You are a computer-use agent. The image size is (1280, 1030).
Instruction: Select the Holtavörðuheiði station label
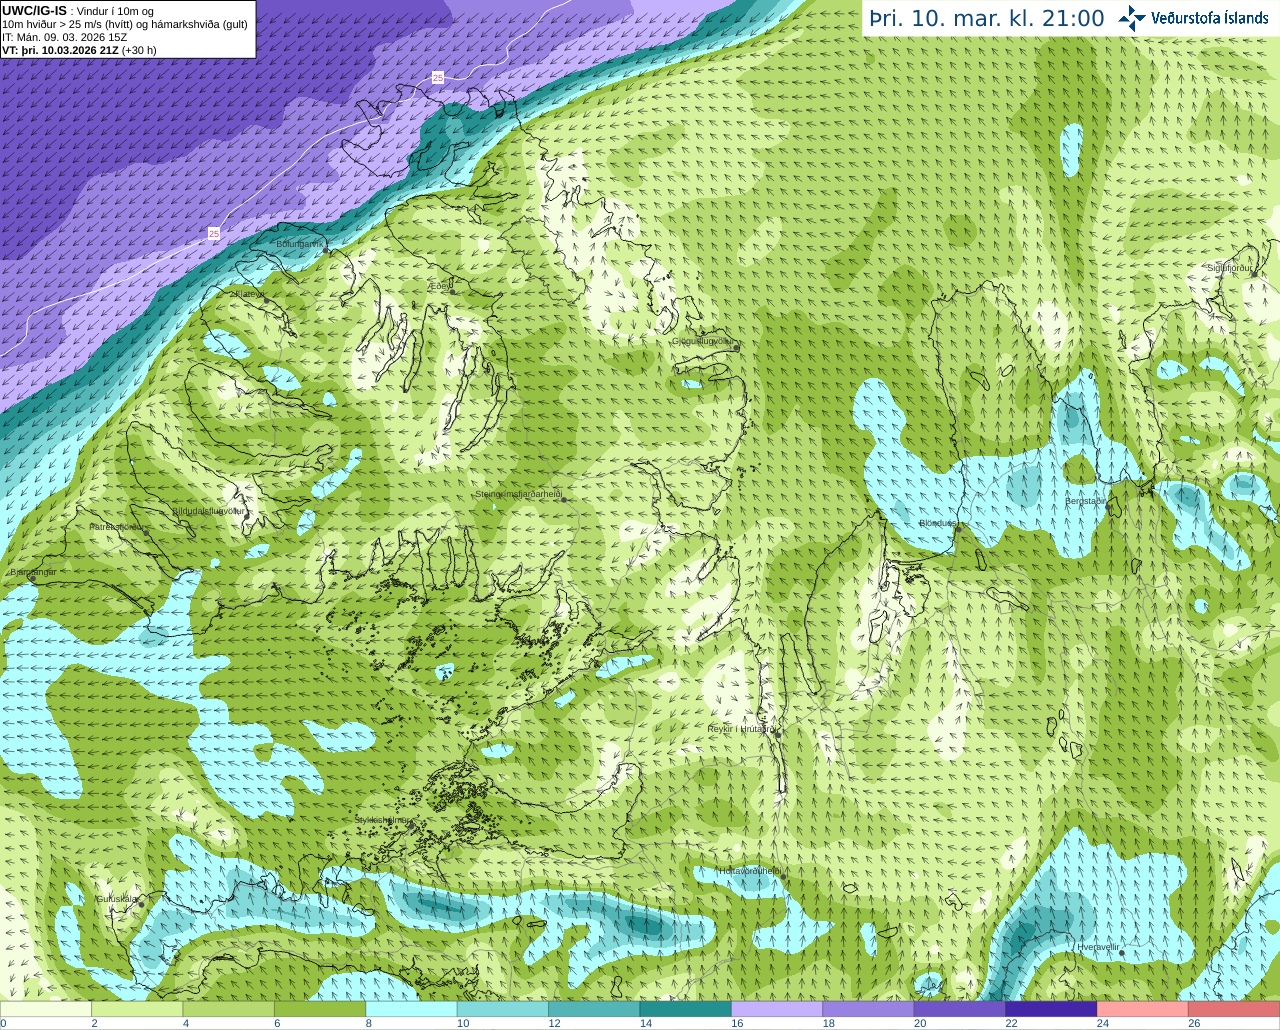coord(749,871)
